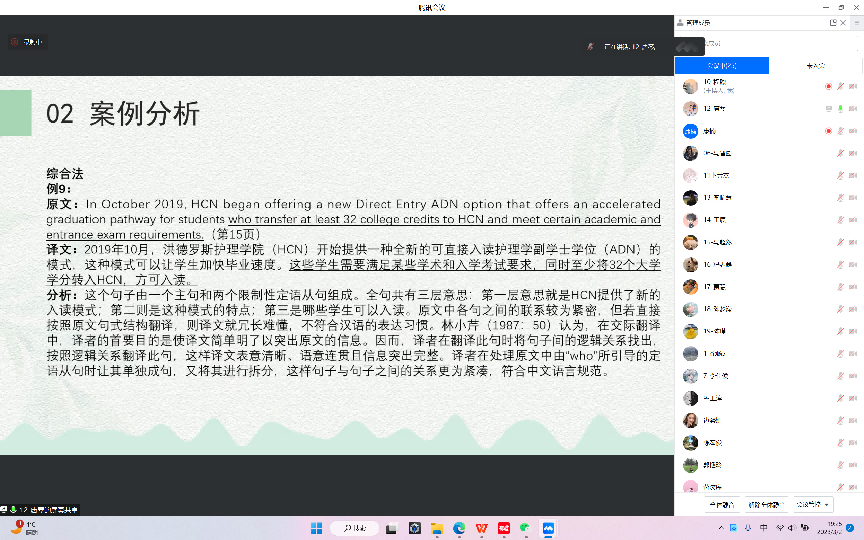
Task: Open WeChat from the taskbar
Action: [525, 527]
